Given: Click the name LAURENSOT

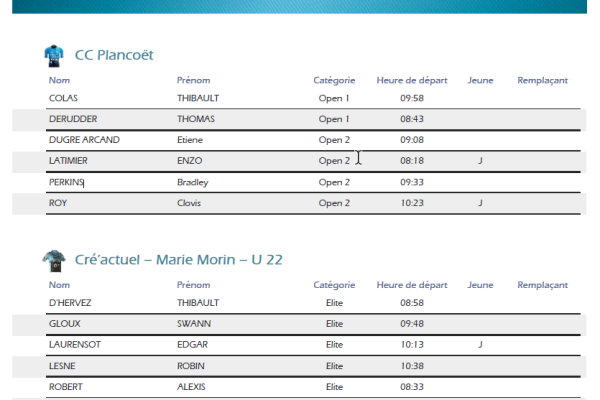Looking at the screenshot, I should coord(75,345).
